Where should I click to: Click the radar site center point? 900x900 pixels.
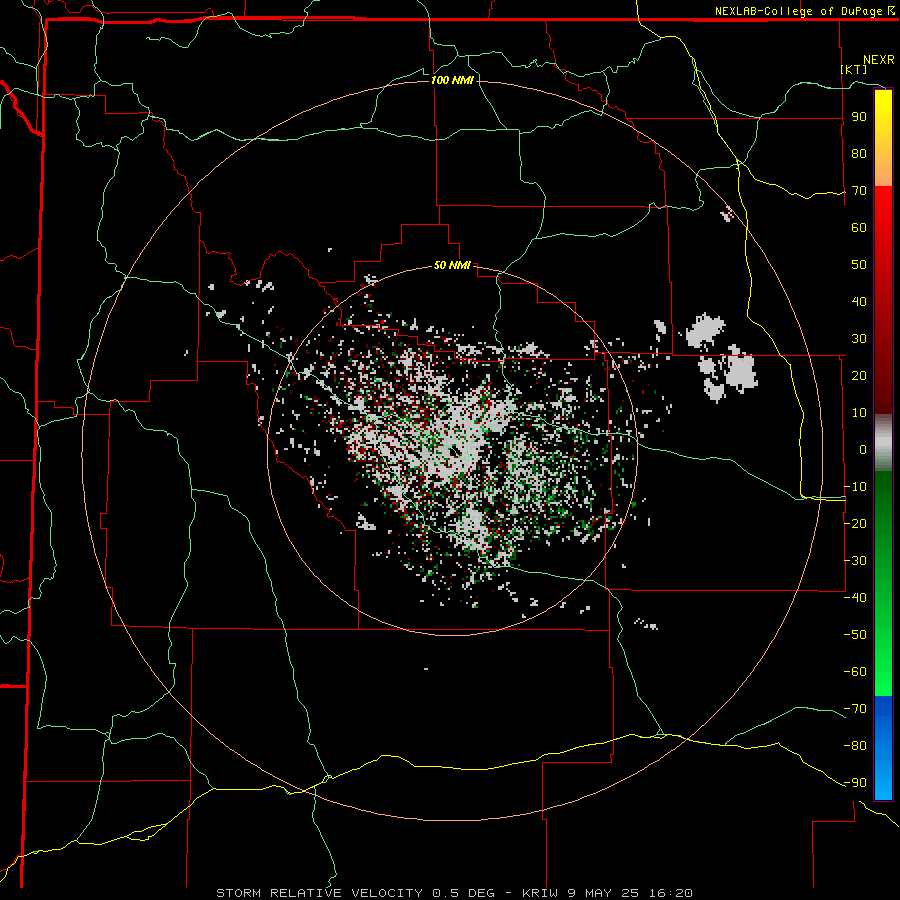point(453,451)
